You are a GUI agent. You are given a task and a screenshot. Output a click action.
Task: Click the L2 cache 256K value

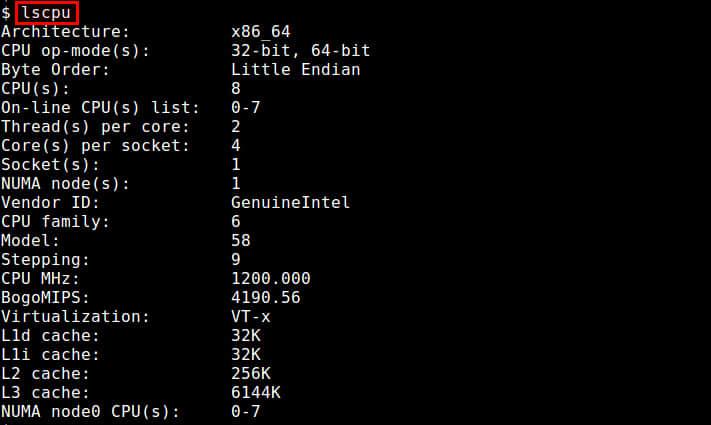click(x=250, y=373)
